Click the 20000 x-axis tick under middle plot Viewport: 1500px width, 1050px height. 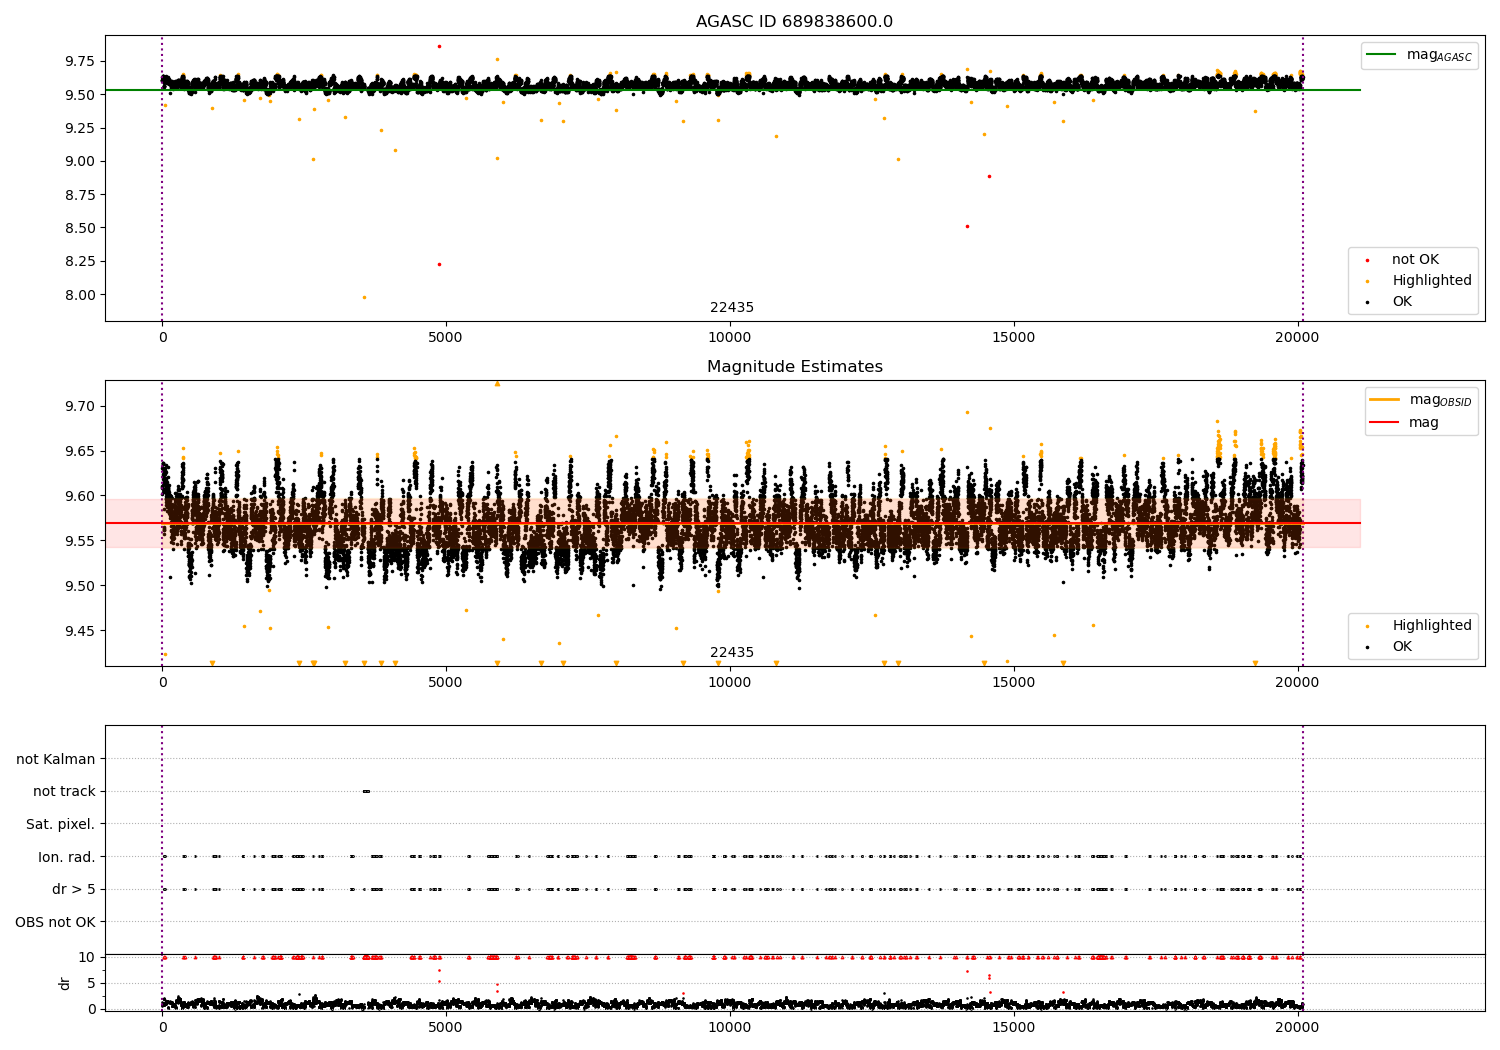pos(1298,683)
